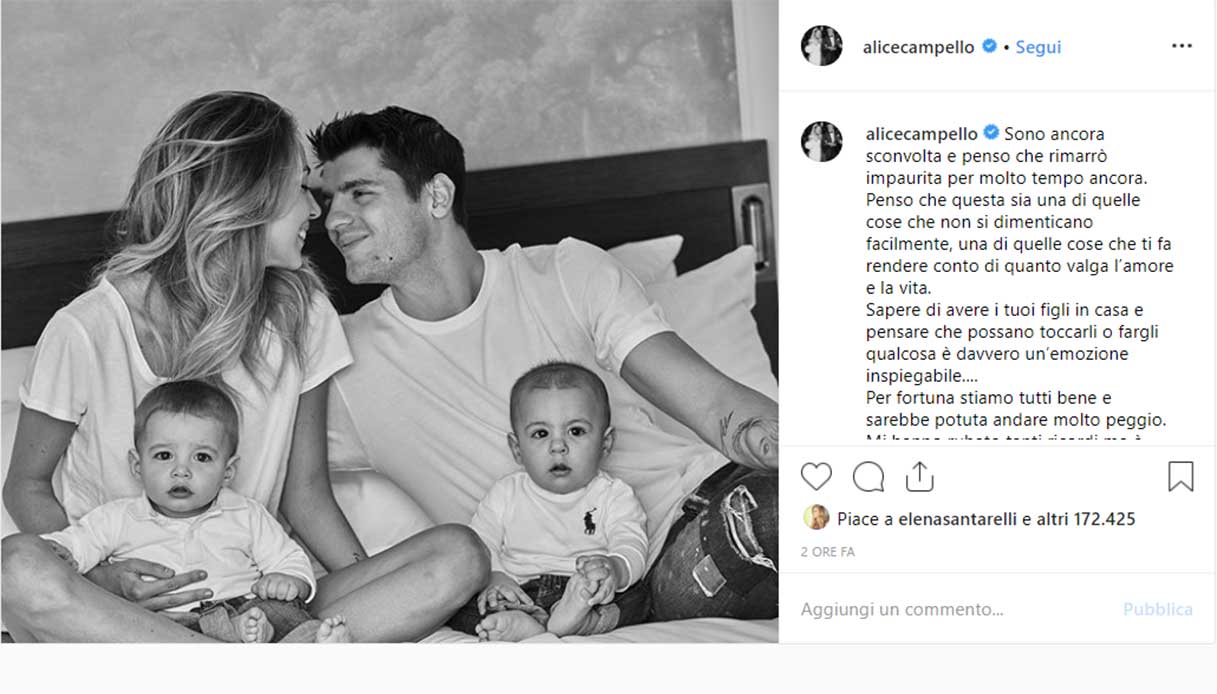Click the 2 ORE FA timestamp
Image resolution: width=1217 pixels, height=694 pixels.
point(827,552)
